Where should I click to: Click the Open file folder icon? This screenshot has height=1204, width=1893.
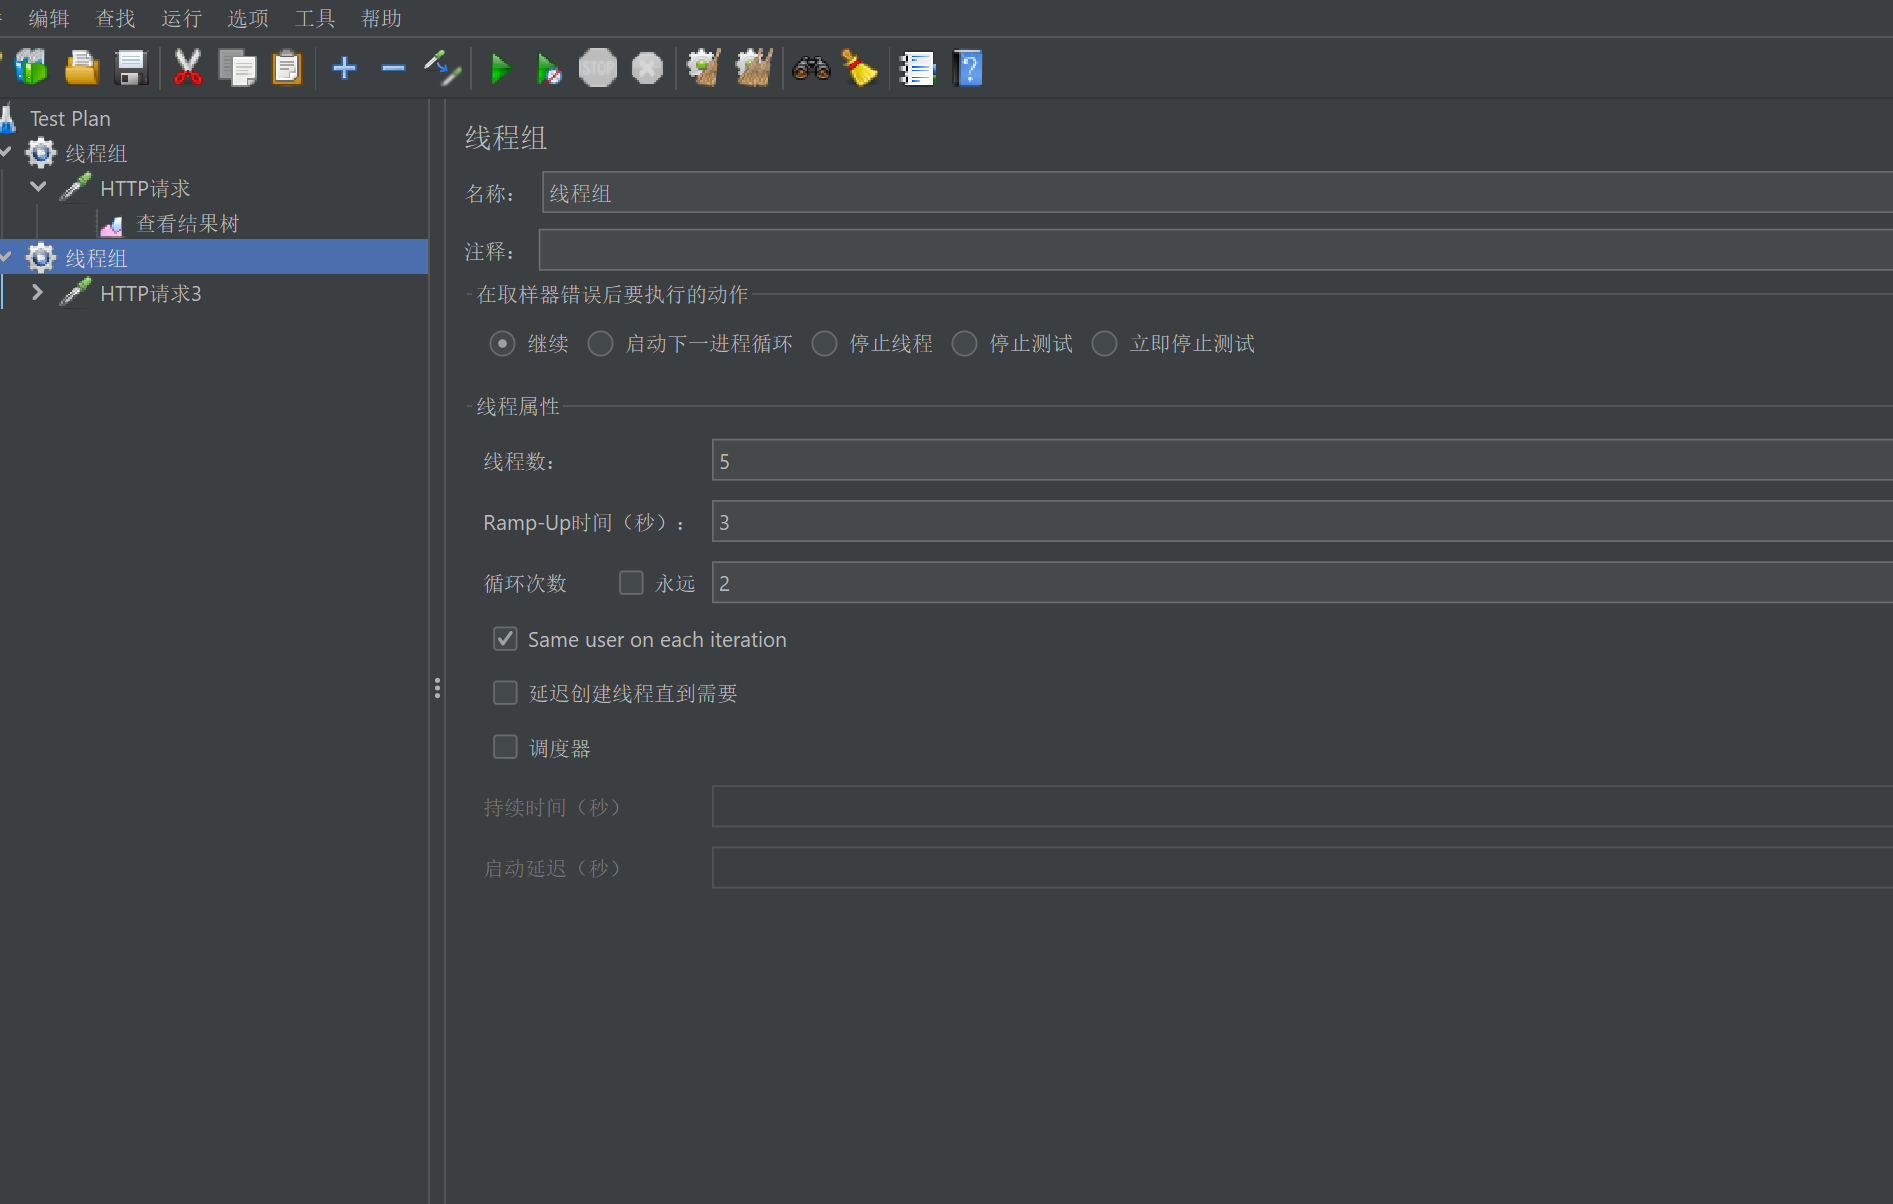(x=82, y=68)
